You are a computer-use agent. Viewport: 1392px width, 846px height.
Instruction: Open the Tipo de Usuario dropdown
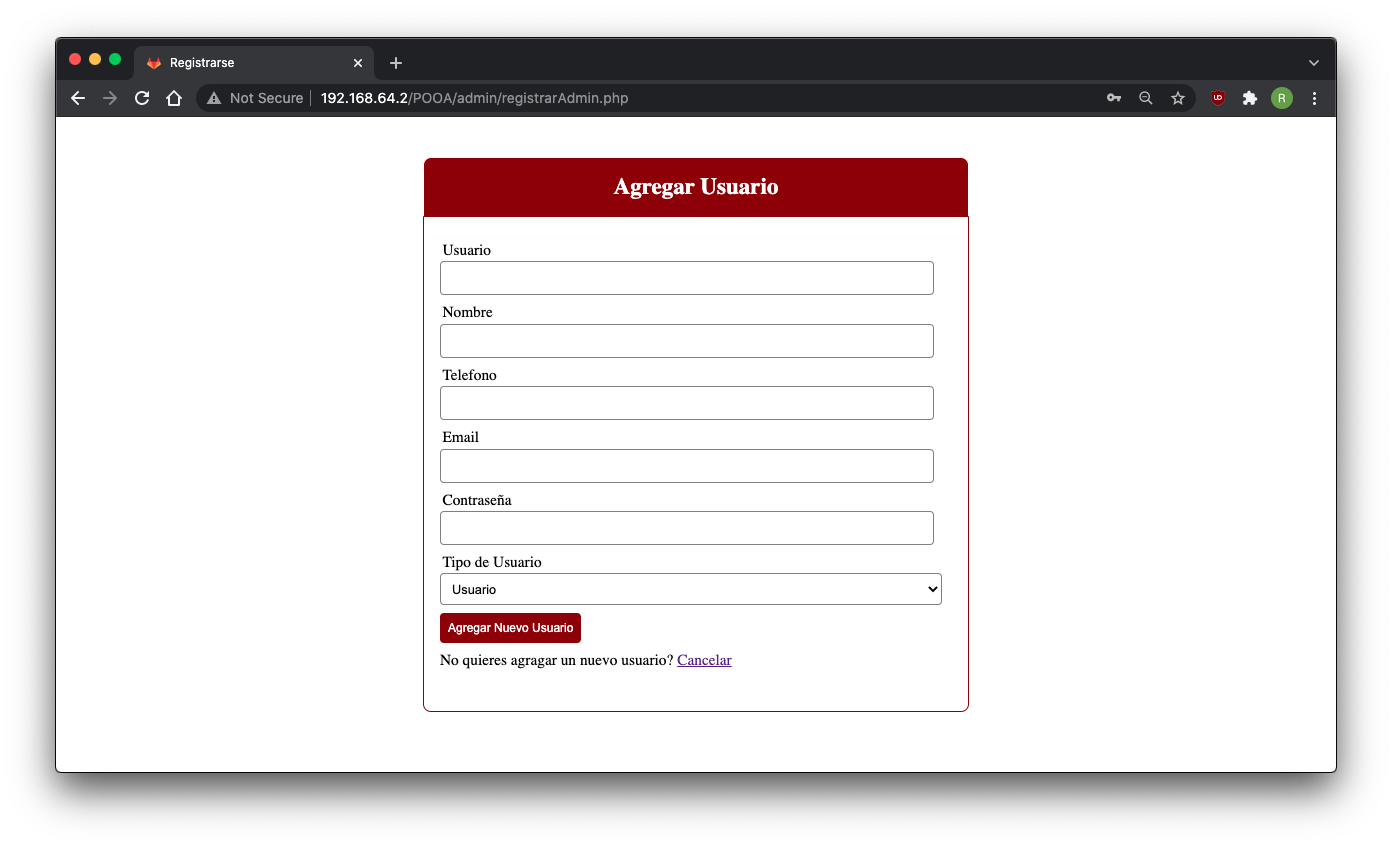coord(690,588)
